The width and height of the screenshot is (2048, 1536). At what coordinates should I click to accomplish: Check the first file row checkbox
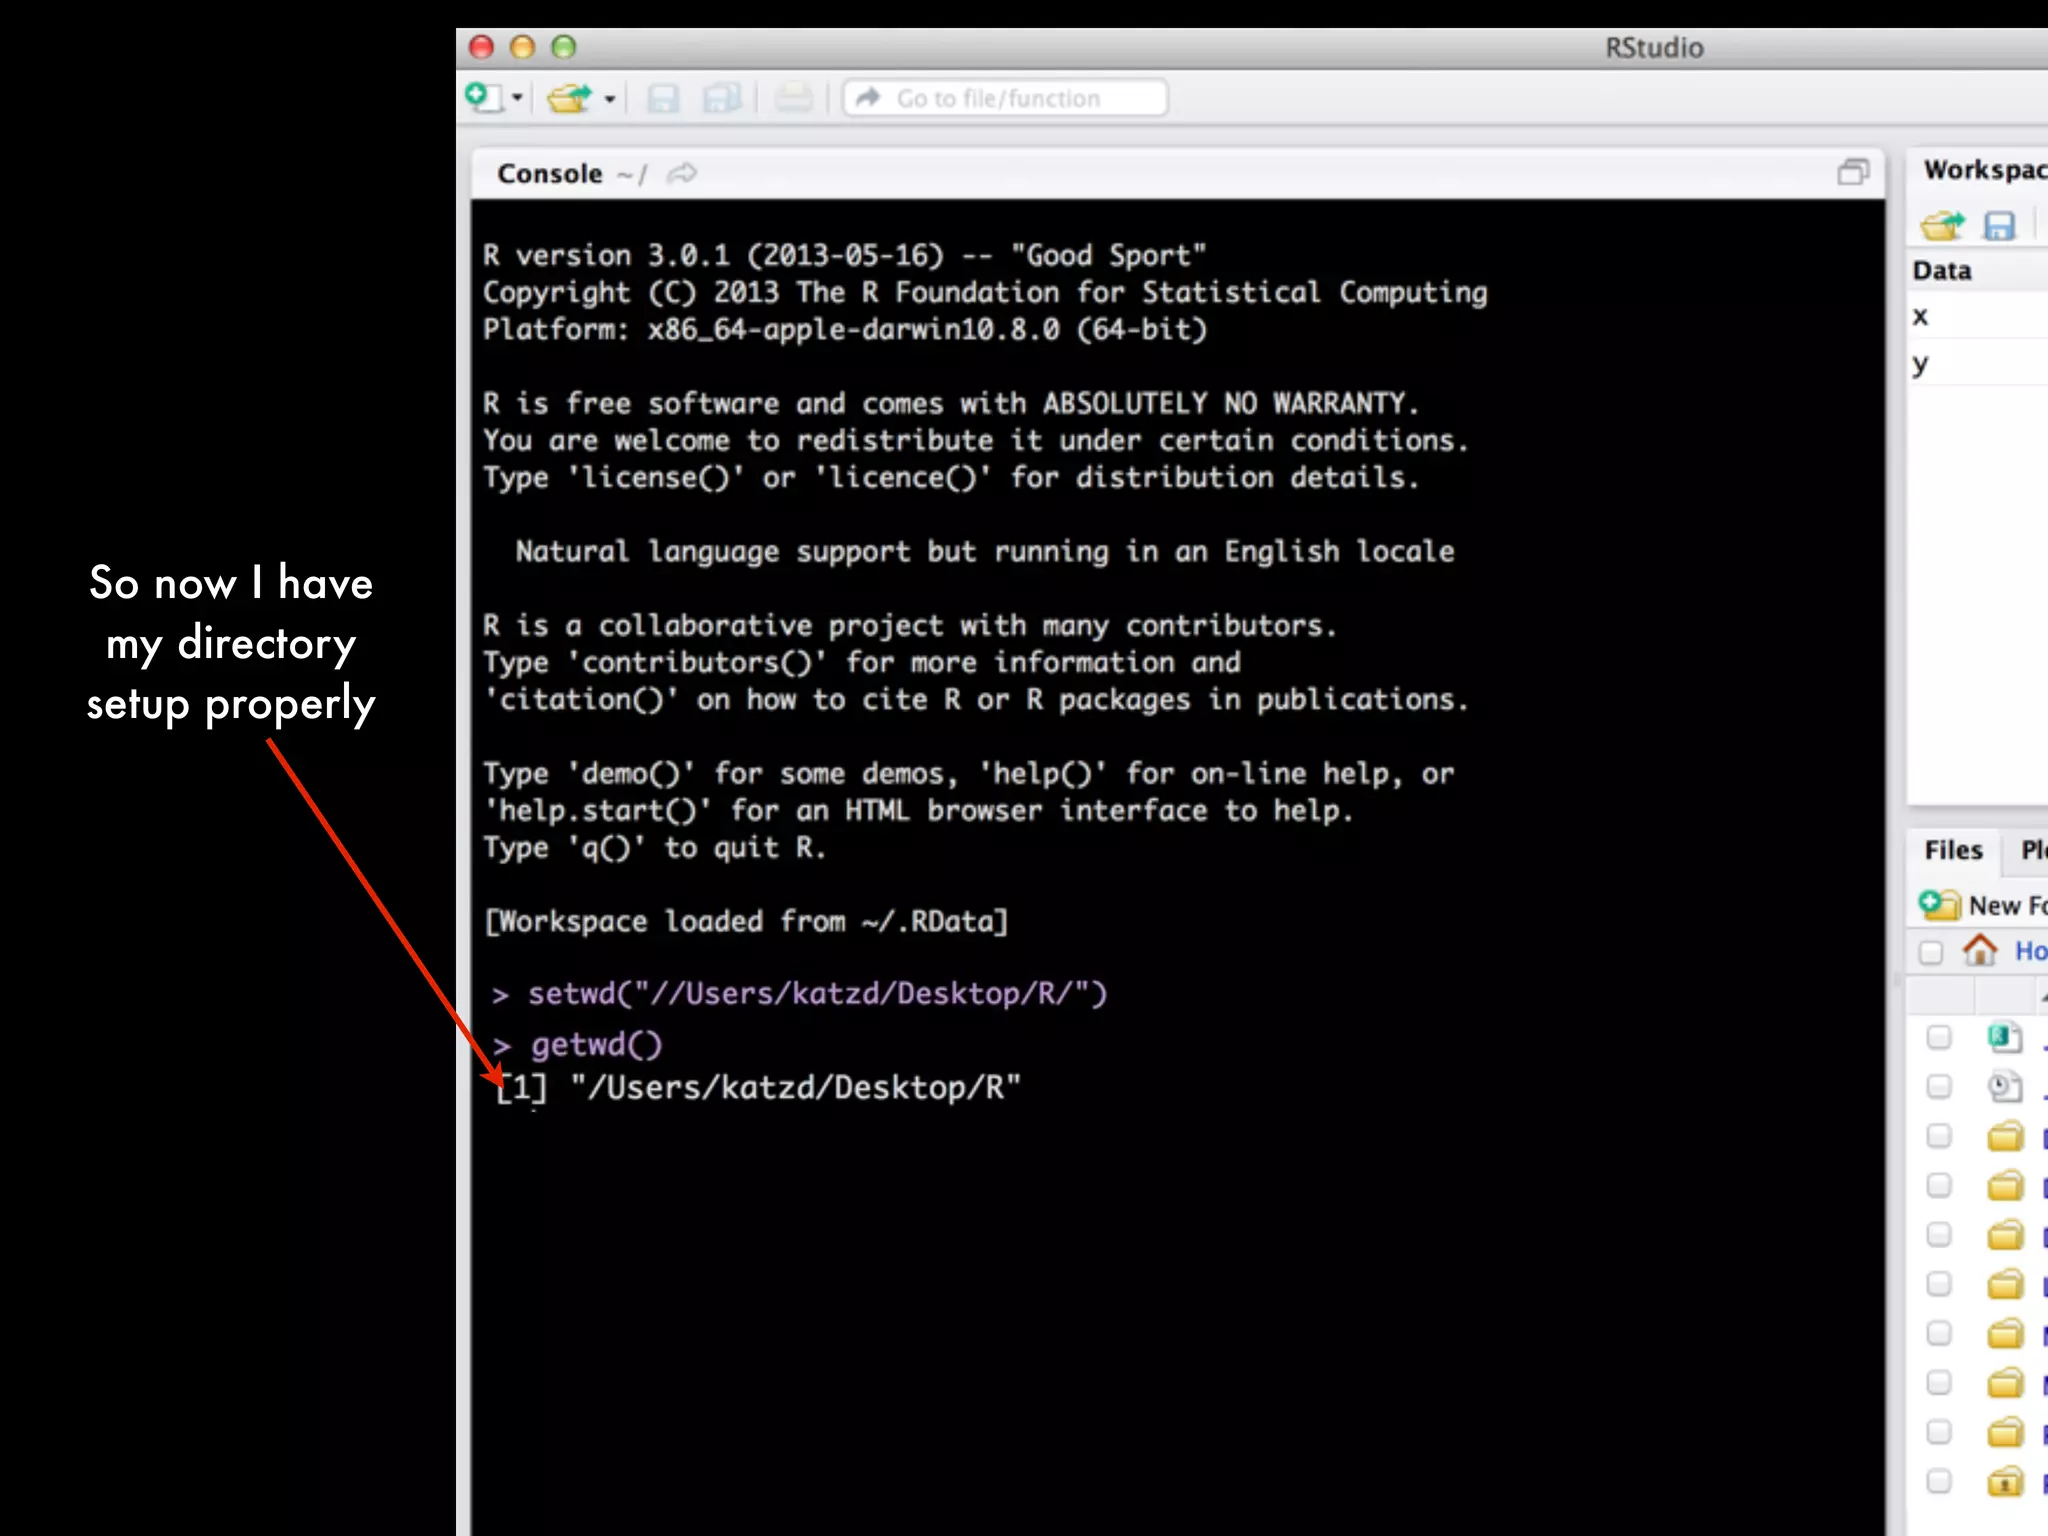(1938, 1037)
